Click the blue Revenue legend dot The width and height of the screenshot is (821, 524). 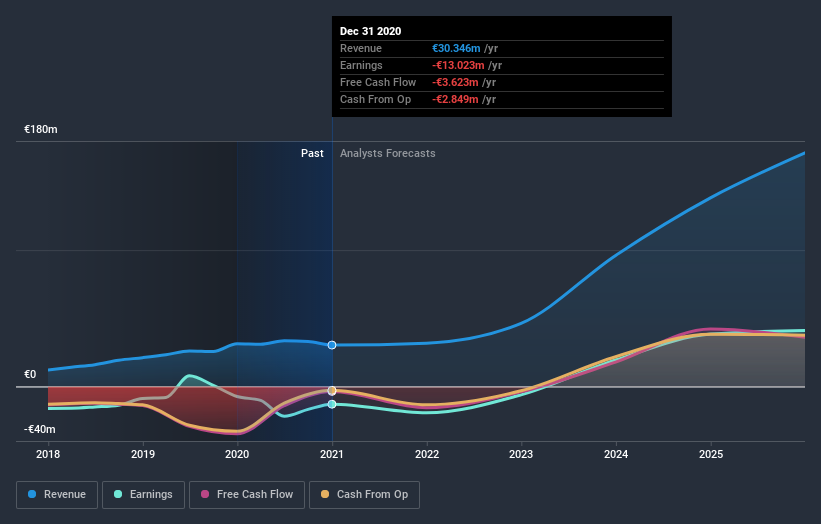tap(32, 494)
